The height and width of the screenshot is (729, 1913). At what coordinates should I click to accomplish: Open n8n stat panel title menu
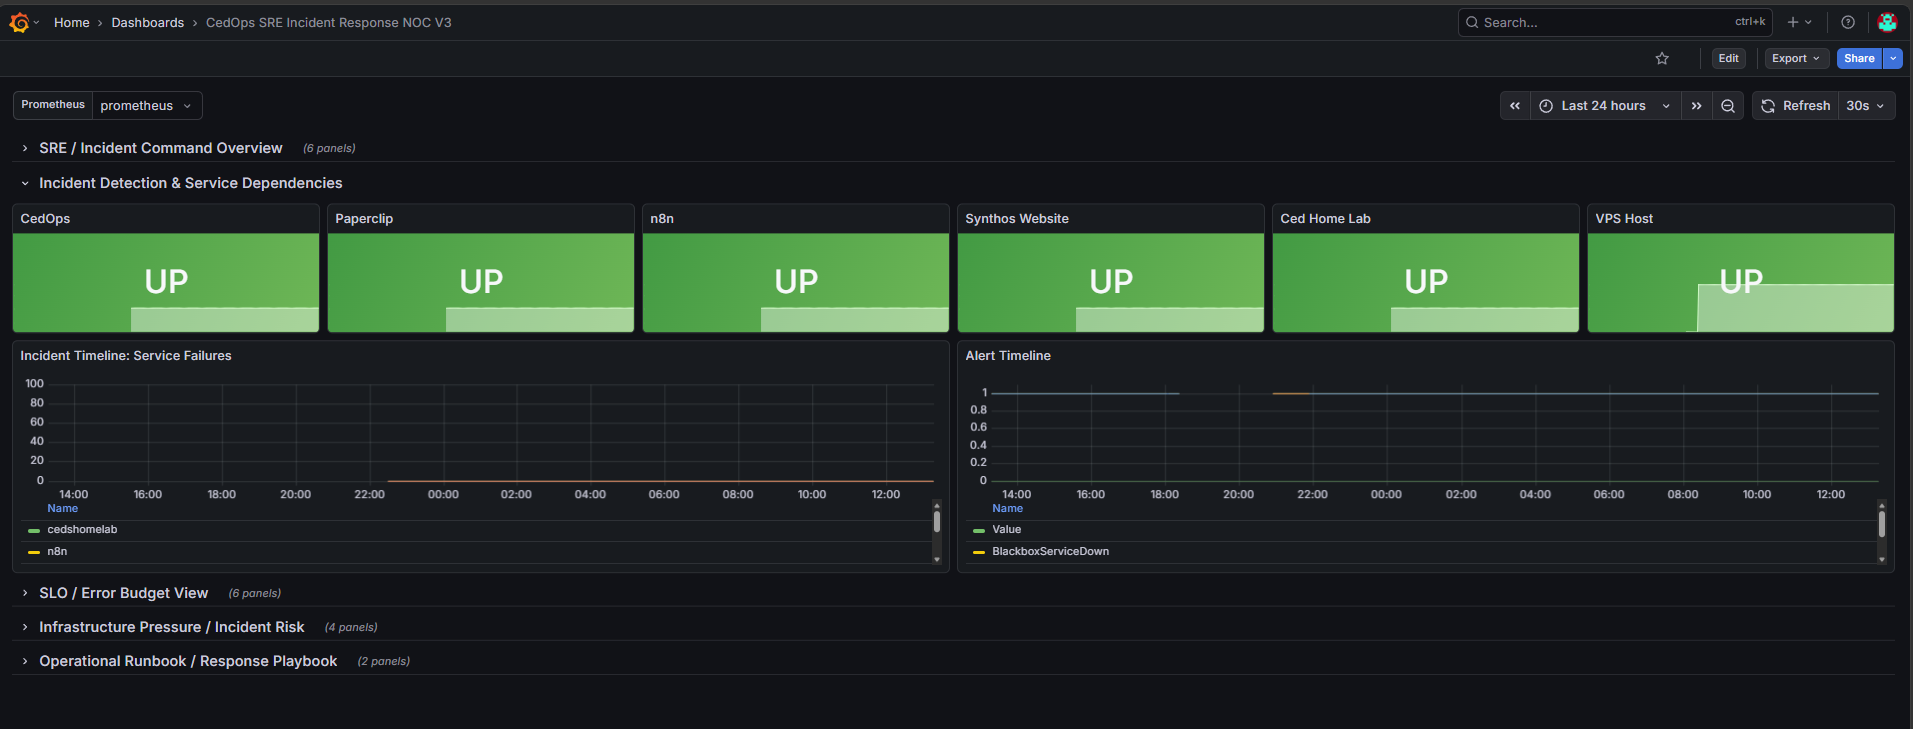662,219
